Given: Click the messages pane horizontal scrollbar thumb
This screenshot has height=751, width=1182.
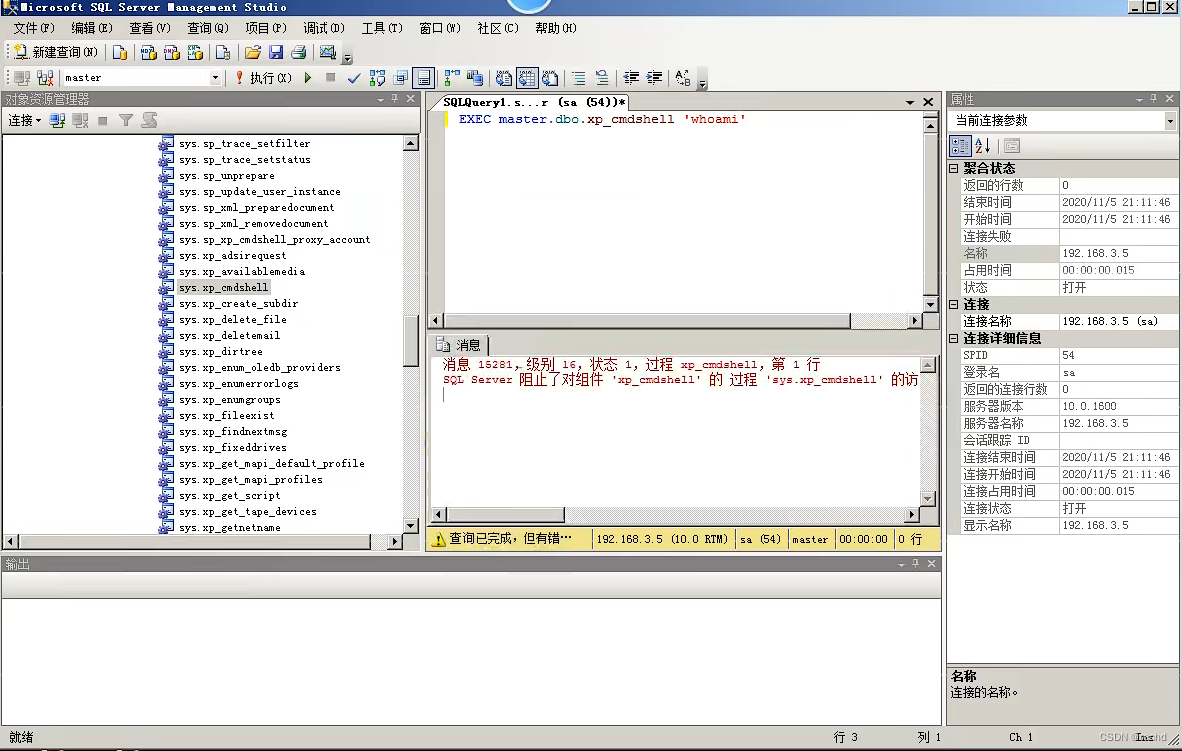Looking at the screenshot, I should (x=506, y=514).
